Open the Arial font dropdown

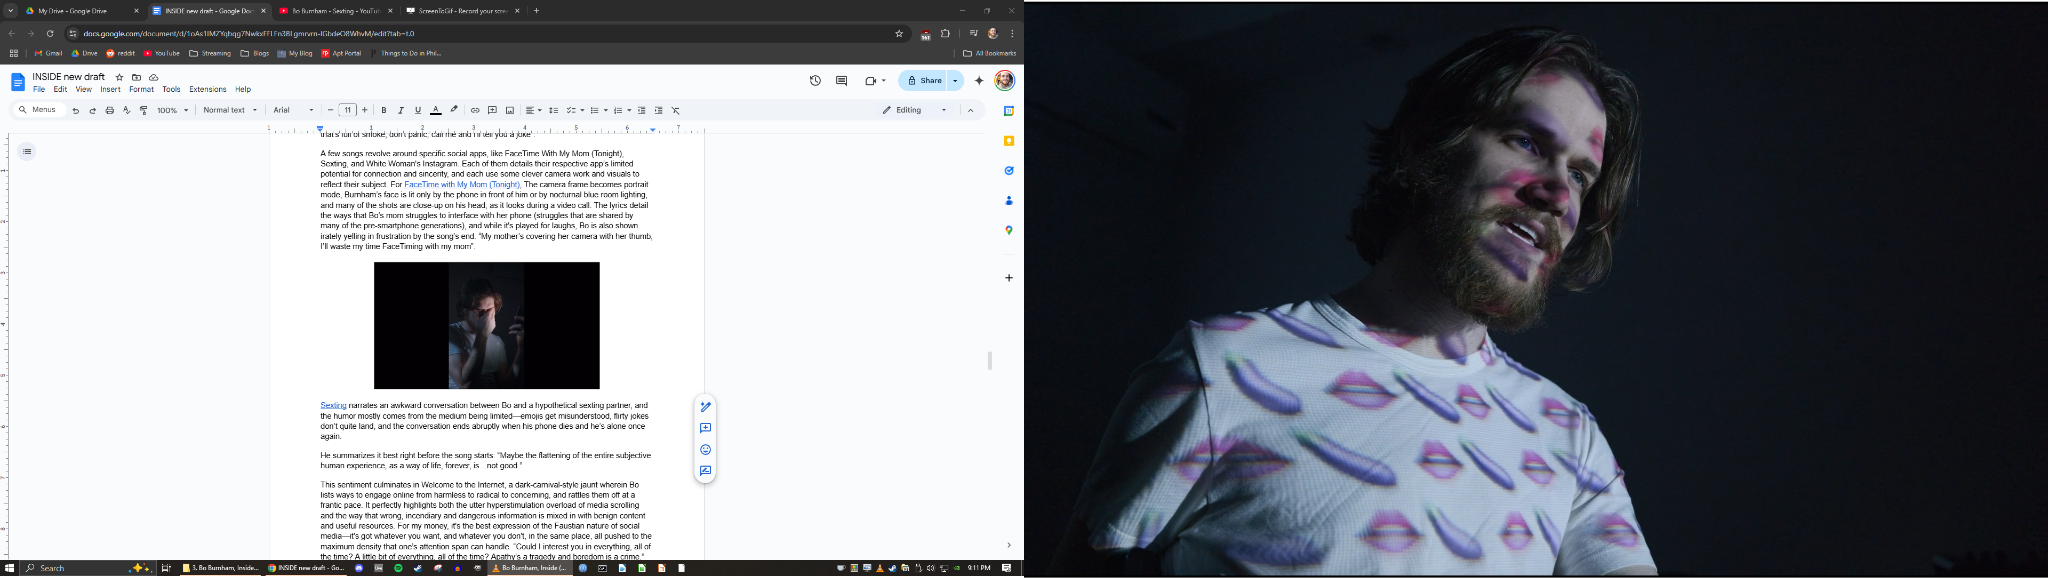coord(293,110)
